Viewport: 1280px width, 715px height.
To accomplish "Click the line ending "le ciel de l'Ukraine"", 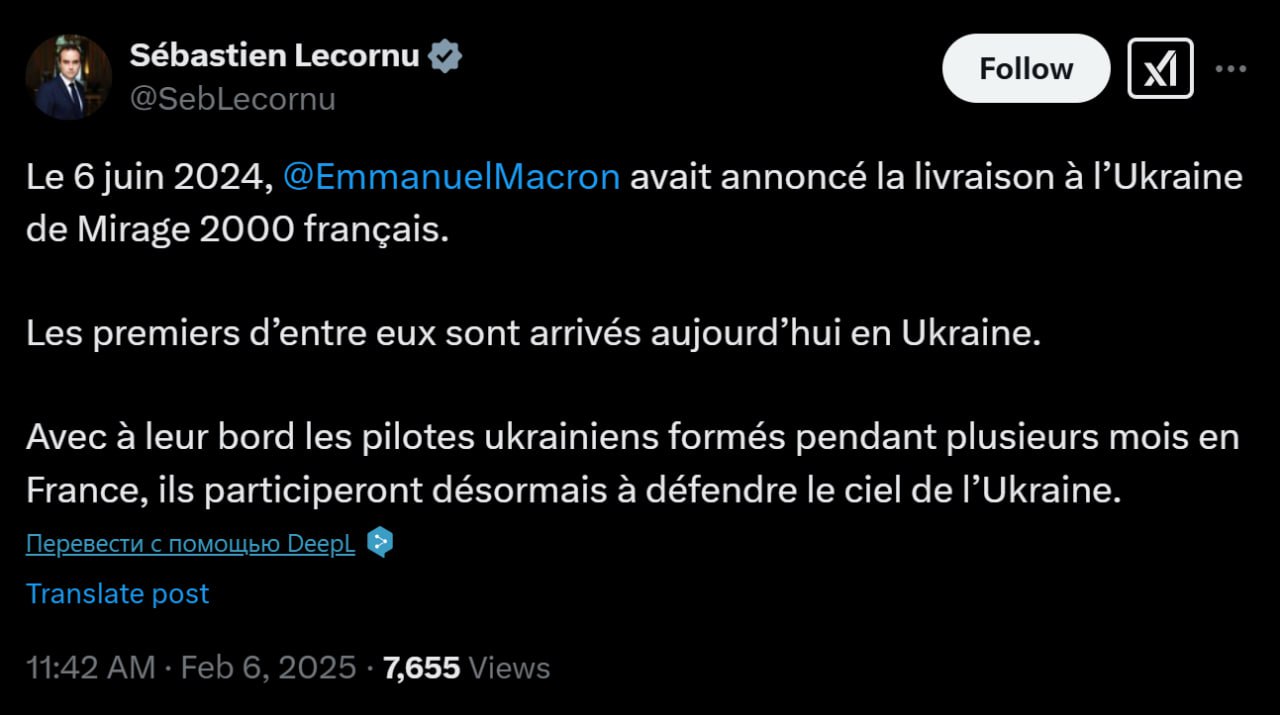I will click(568, 490).
